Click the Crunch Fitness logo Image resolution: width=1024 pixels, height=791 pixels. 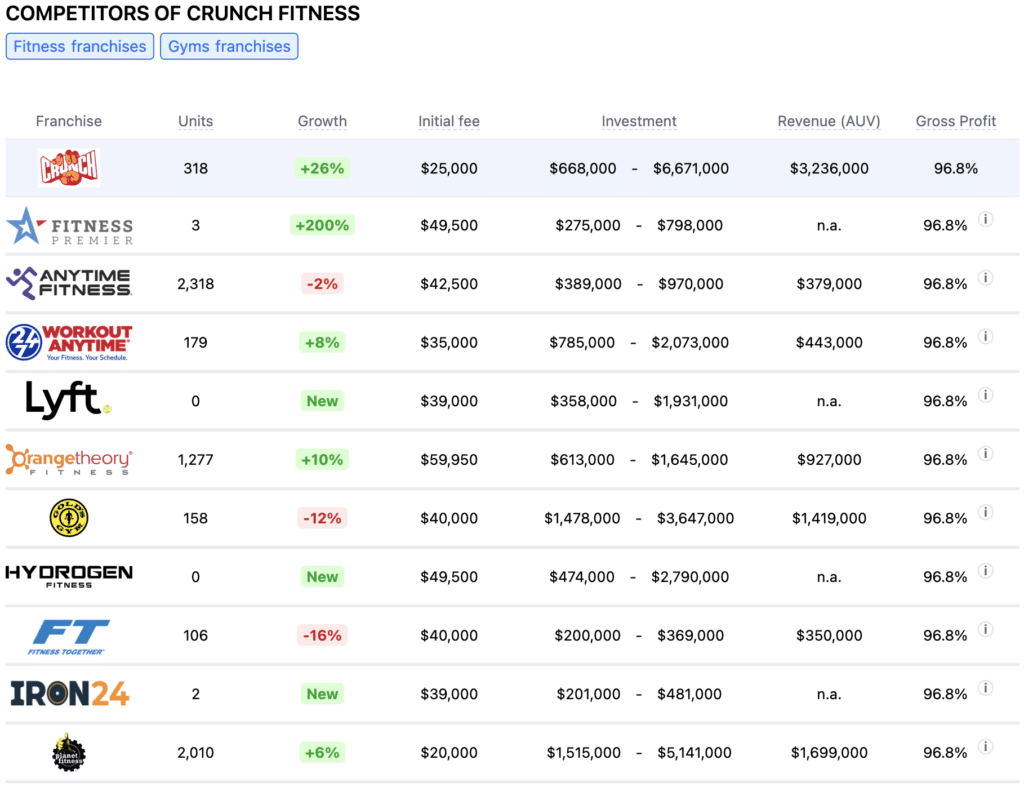(x=69, y=168)
